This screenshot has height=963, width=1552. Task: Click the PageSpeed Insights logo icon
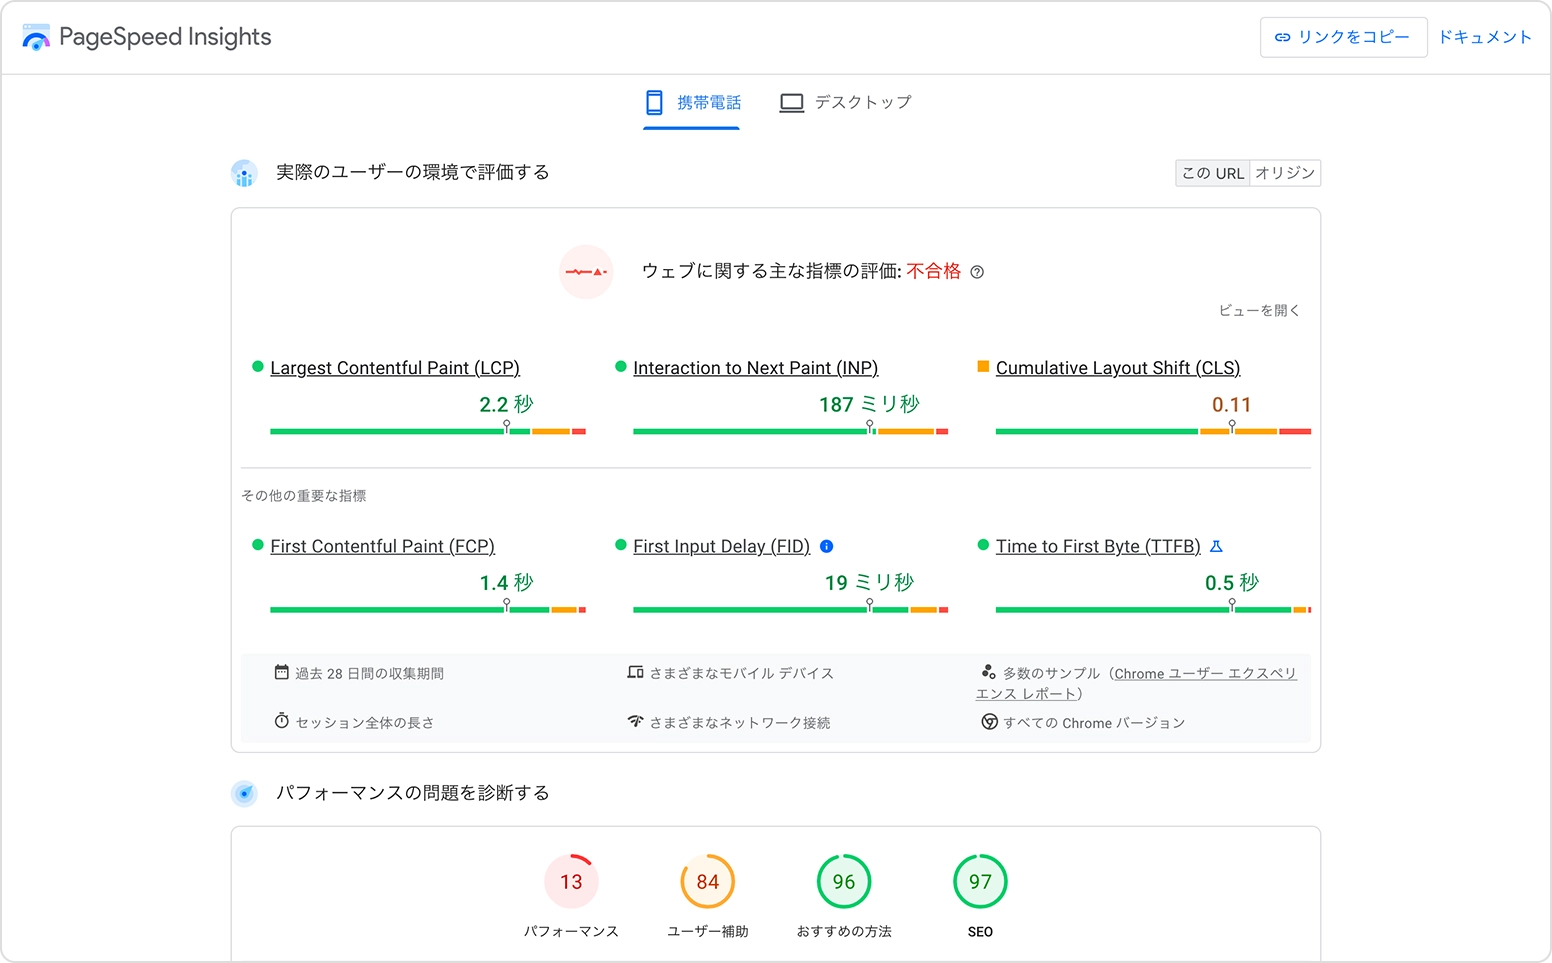[x=36, y=38]
